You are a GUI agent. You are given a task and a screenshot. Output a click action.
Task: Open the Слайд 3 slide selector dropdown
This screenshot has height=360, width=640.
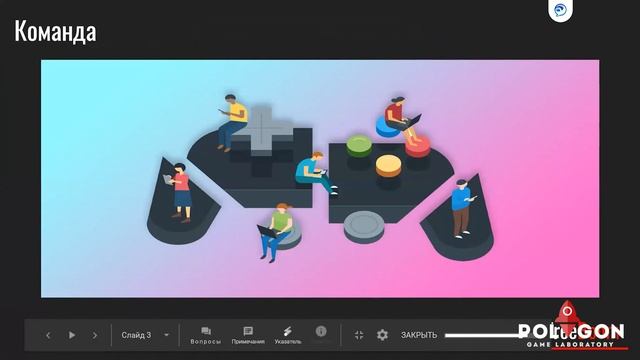click(x=145, y=335)
